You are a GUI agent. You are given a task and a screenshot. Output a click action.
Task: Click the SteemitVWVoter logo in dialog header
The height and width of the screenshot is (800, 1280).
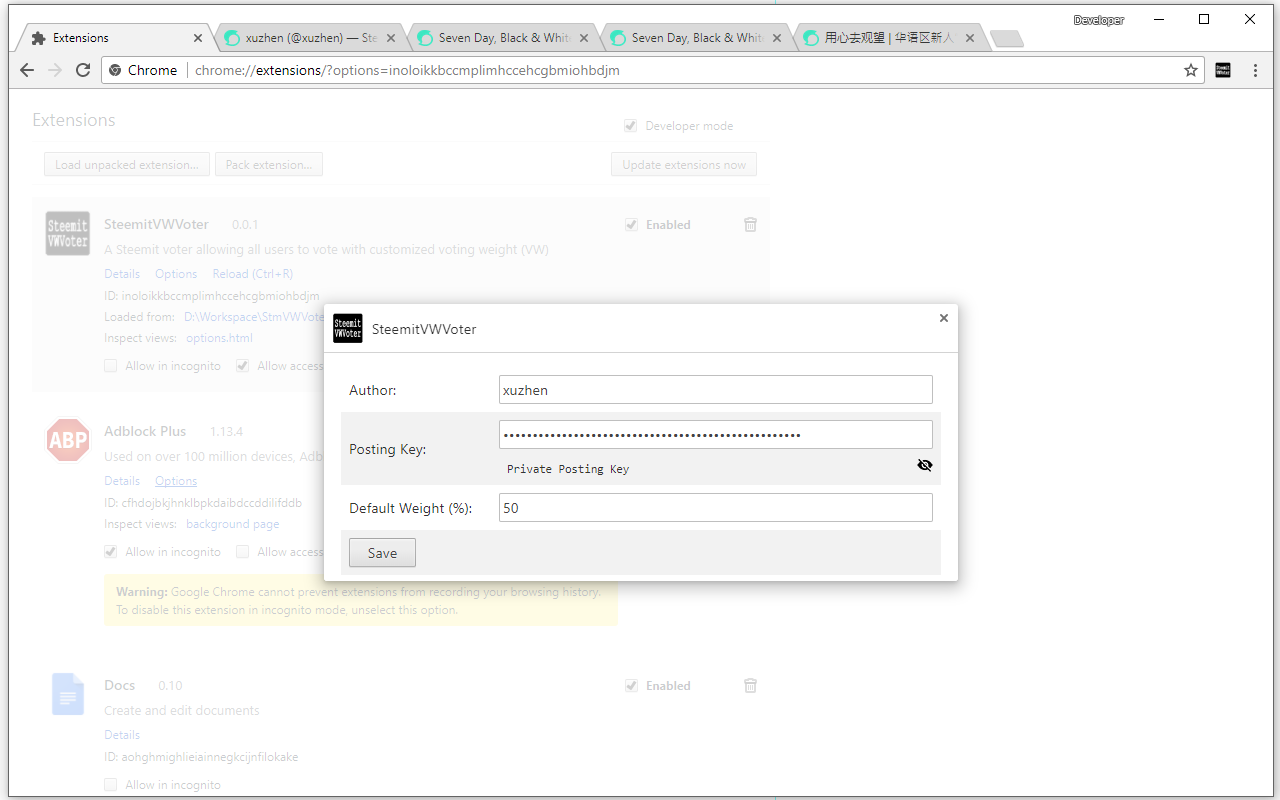pyautogui.click(x=348, y=328)
